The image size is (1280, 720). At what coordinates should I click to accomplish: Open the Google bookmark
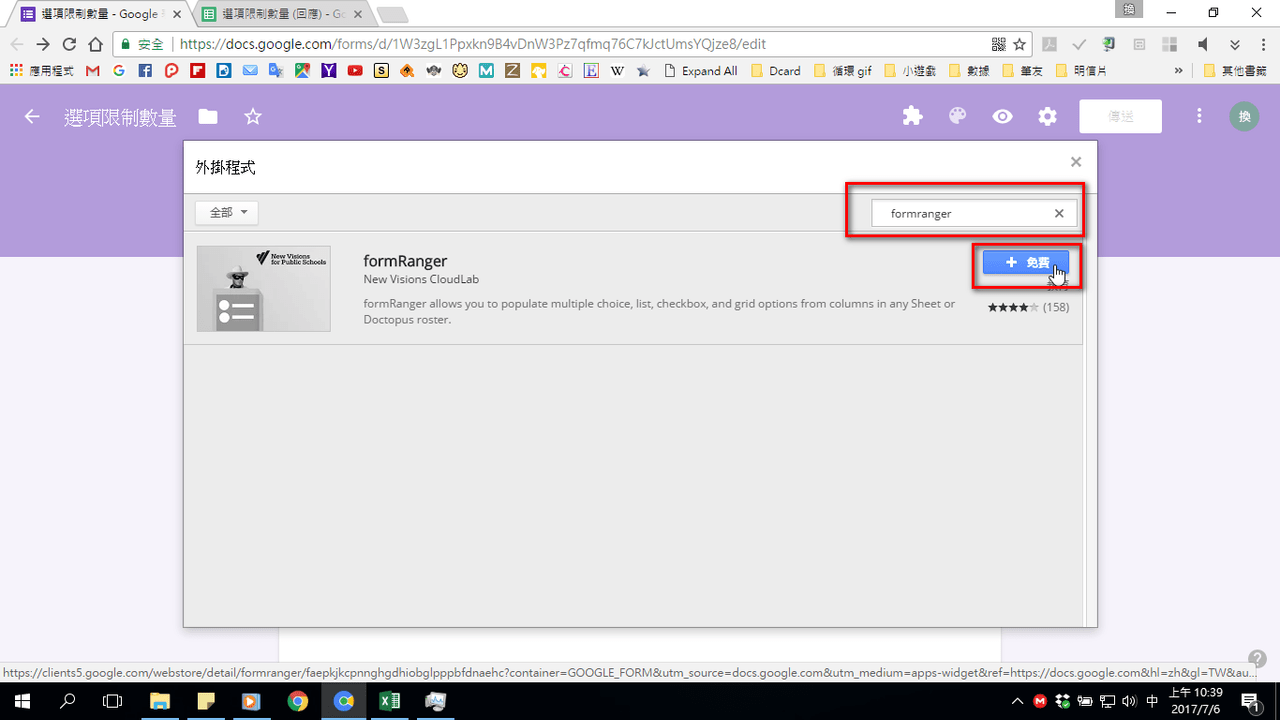tap(119, 71)
